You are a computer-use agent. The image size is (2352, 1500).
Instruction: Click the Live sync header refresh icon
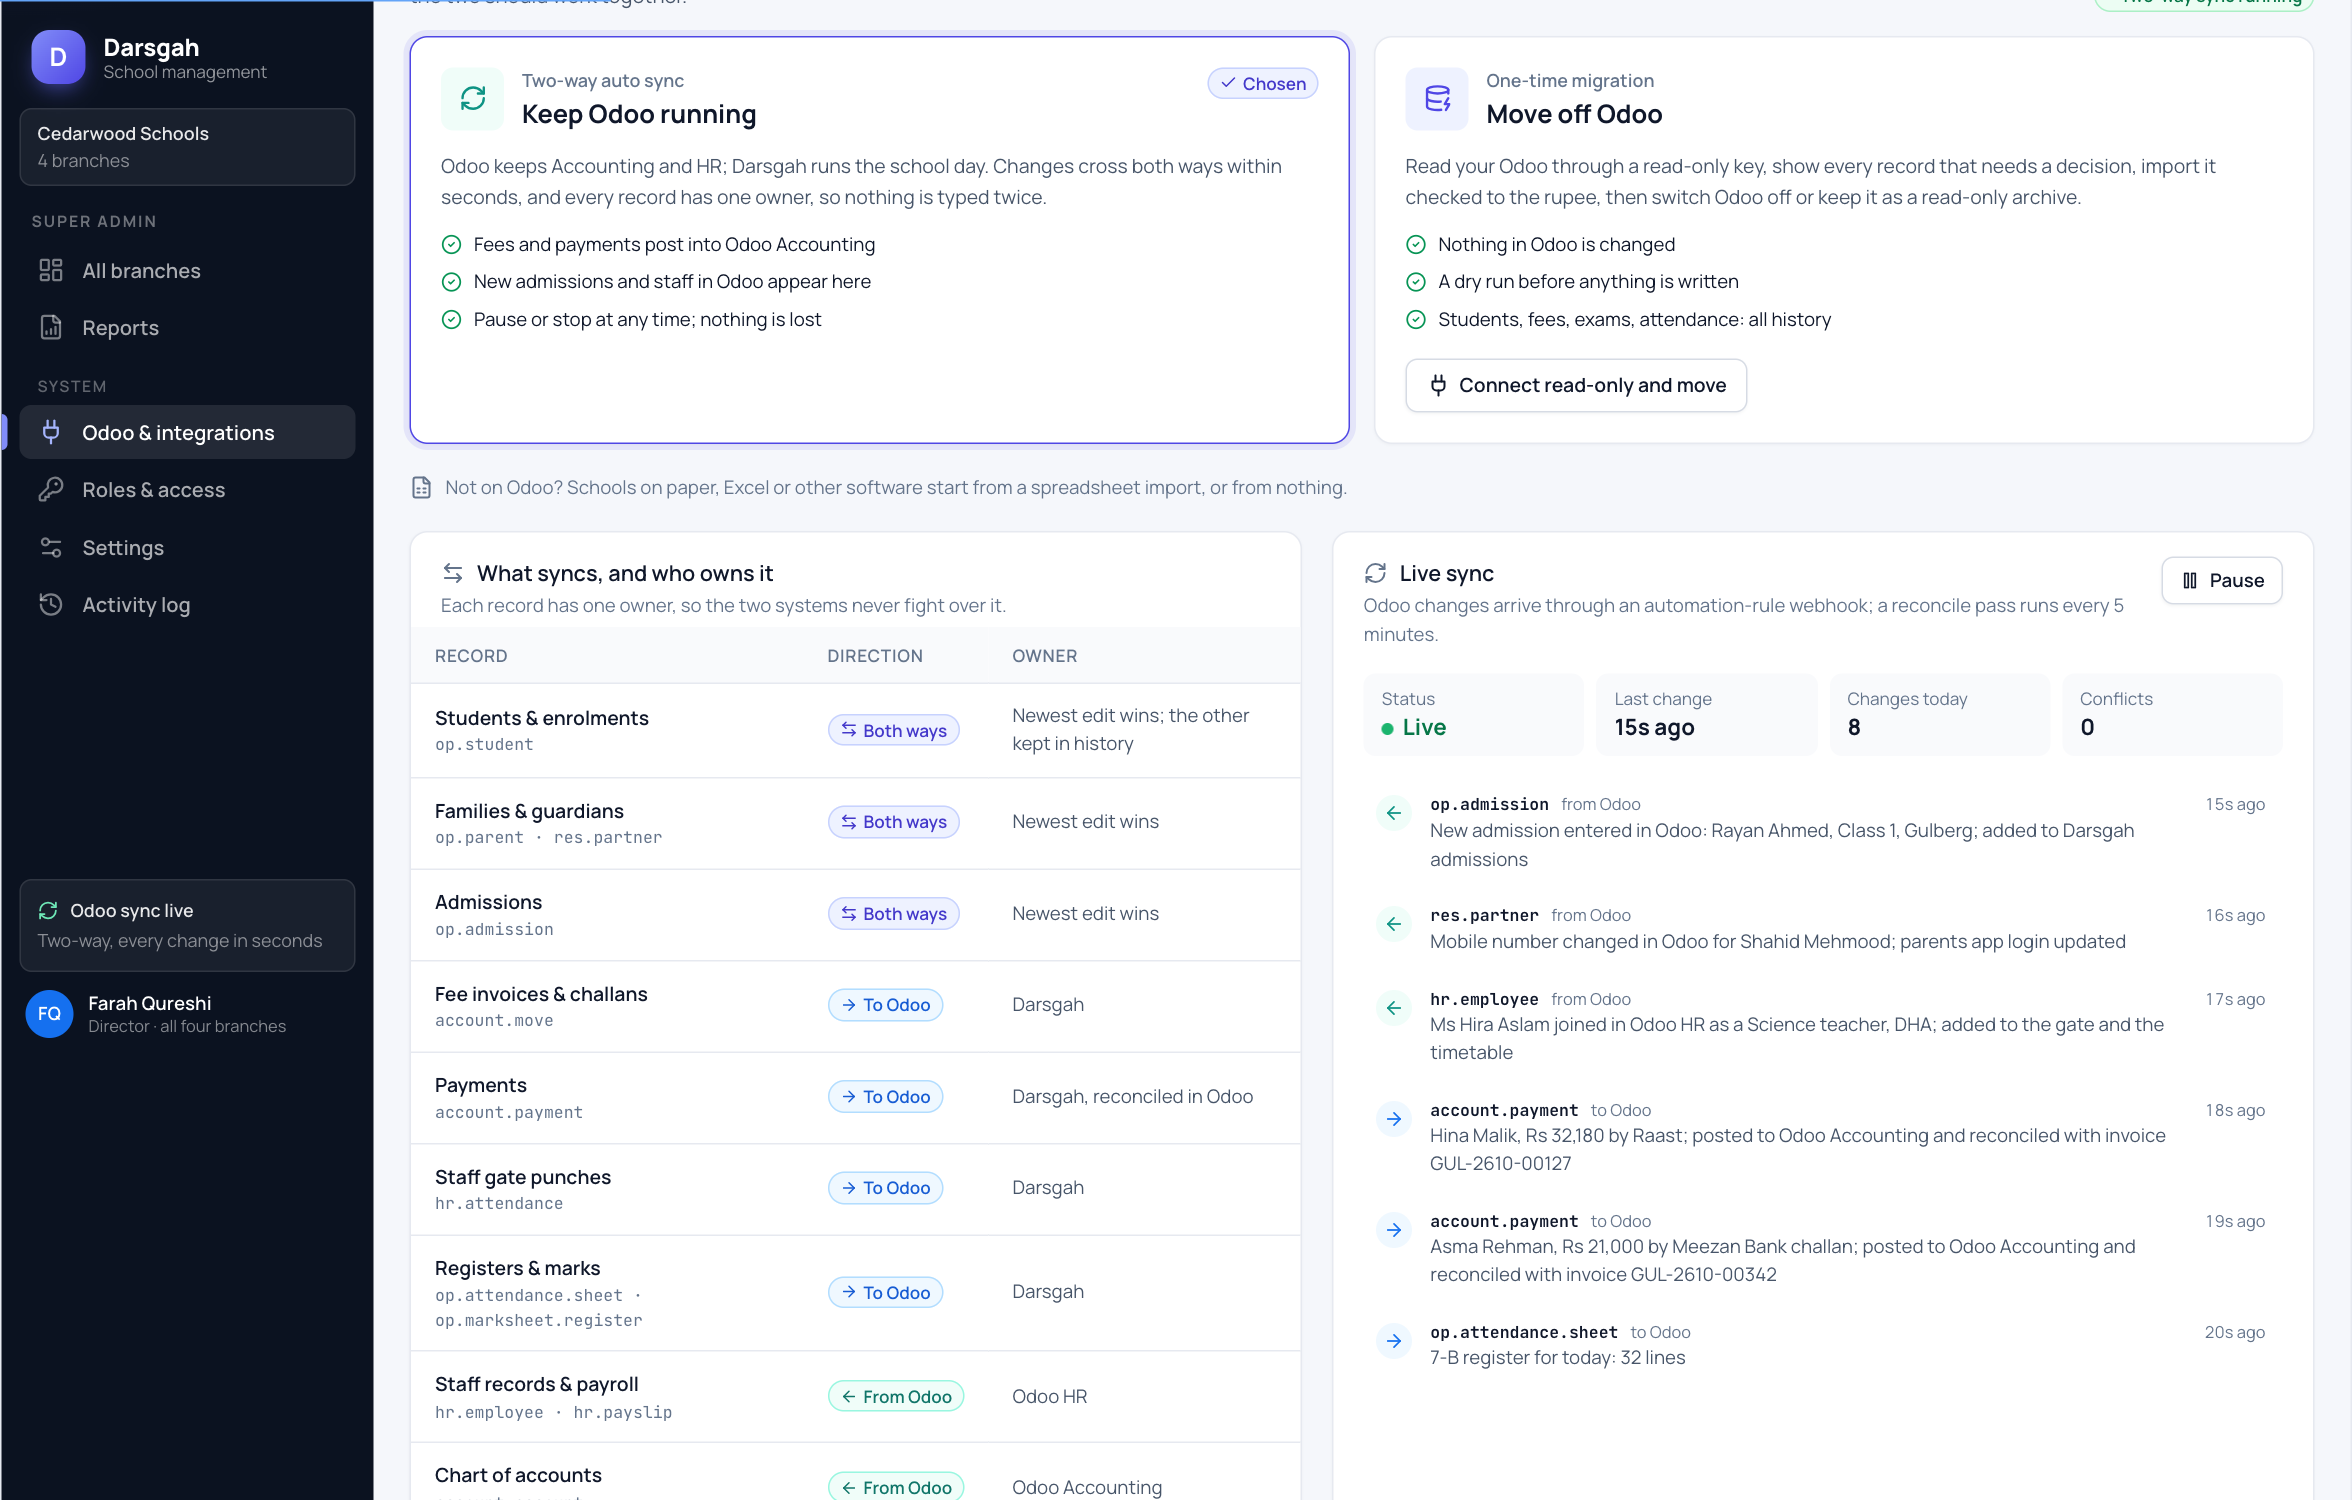click(x=1375, y=573)
